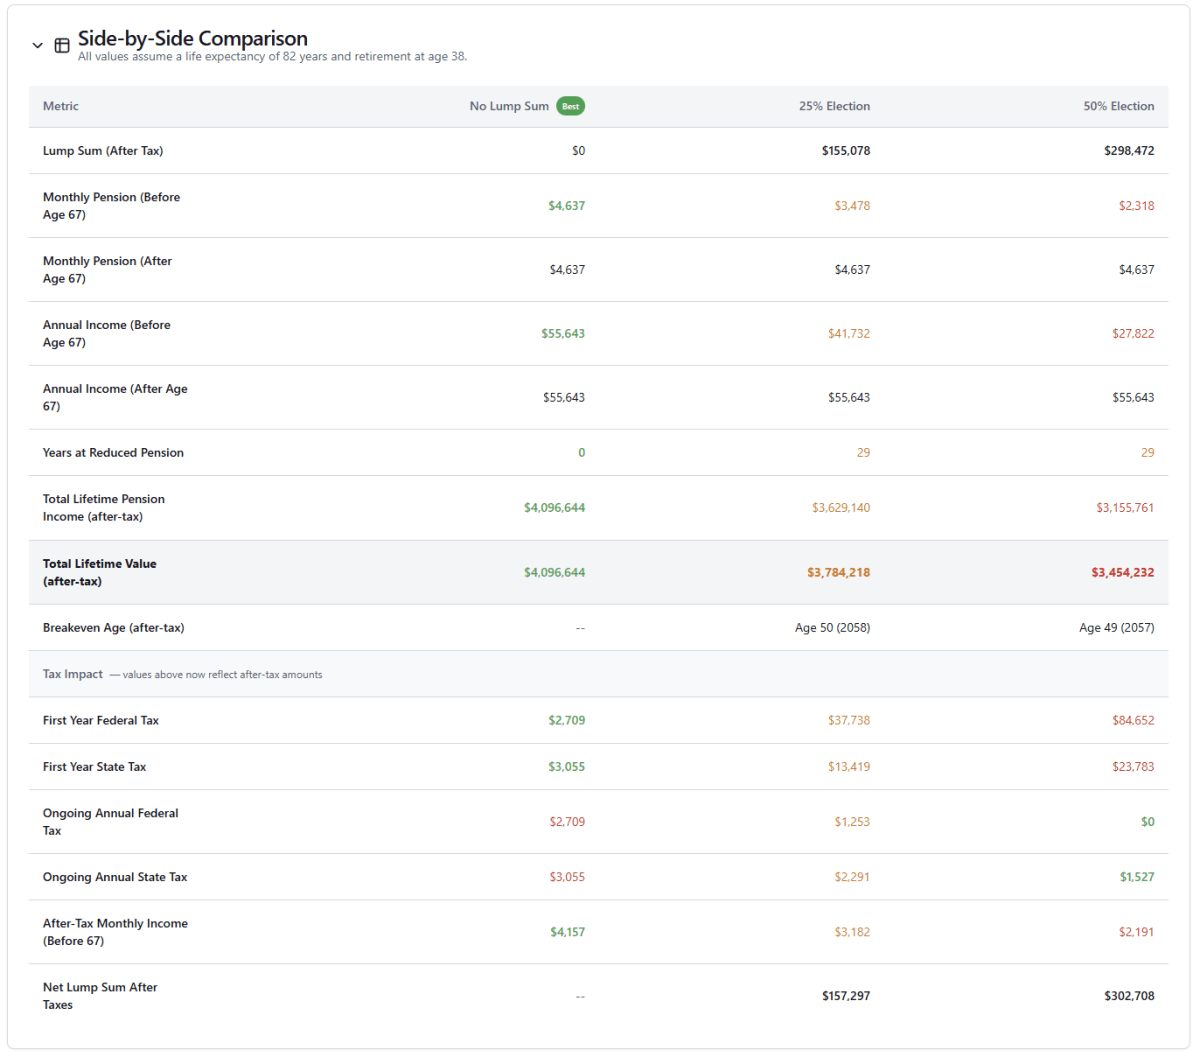The width and height of the screenshot is (1200, 1057).
Task: Click the $37,738 federal tax value
Action: tap(849, 720)
